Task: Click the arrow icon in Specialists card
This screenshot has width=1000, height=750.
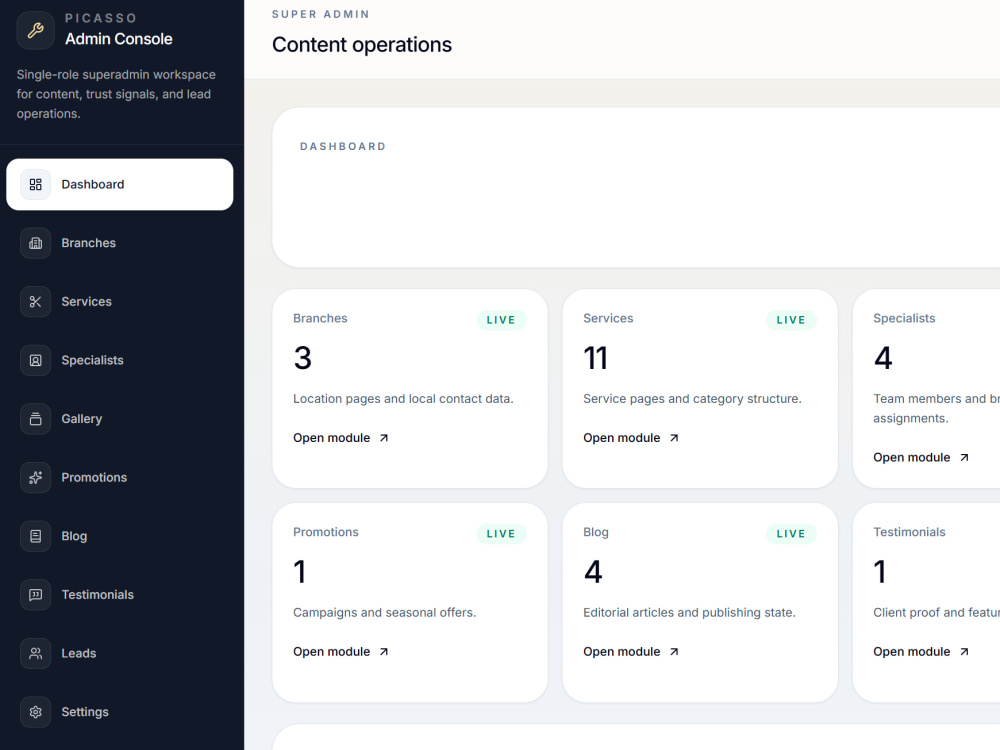Action: (964, 457)
